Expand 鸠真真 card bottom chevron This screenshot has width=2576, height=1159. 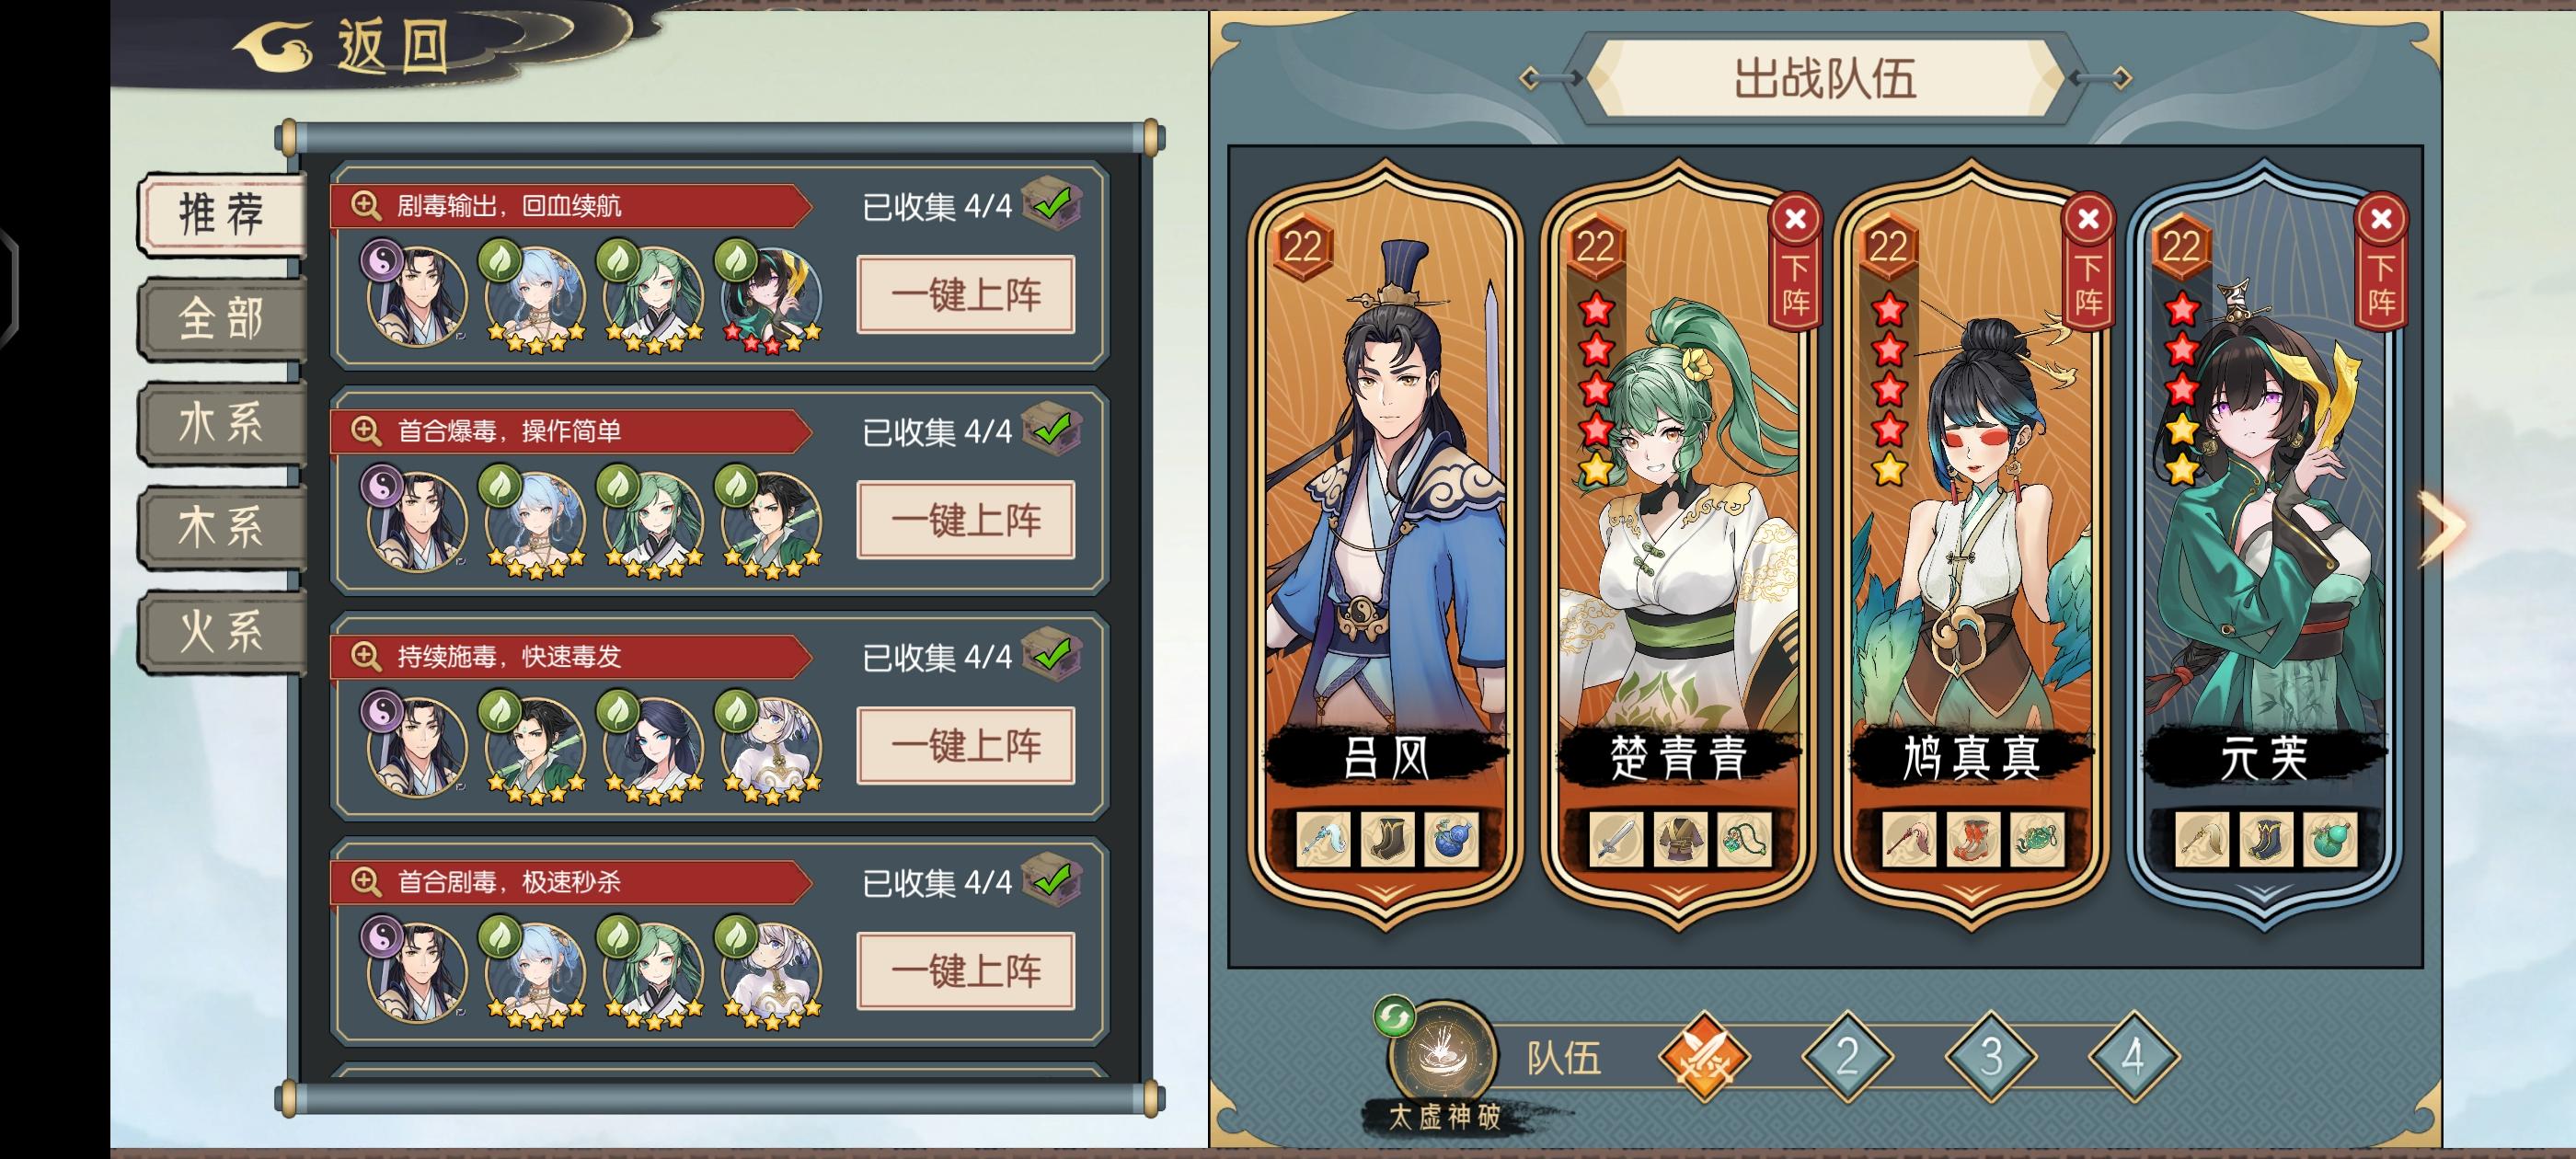click(x=1971, y=890)
